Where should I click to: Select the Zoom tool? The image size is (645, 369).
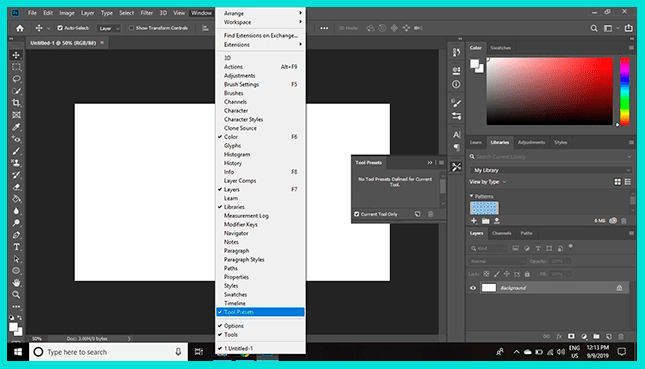coord(16,295)
